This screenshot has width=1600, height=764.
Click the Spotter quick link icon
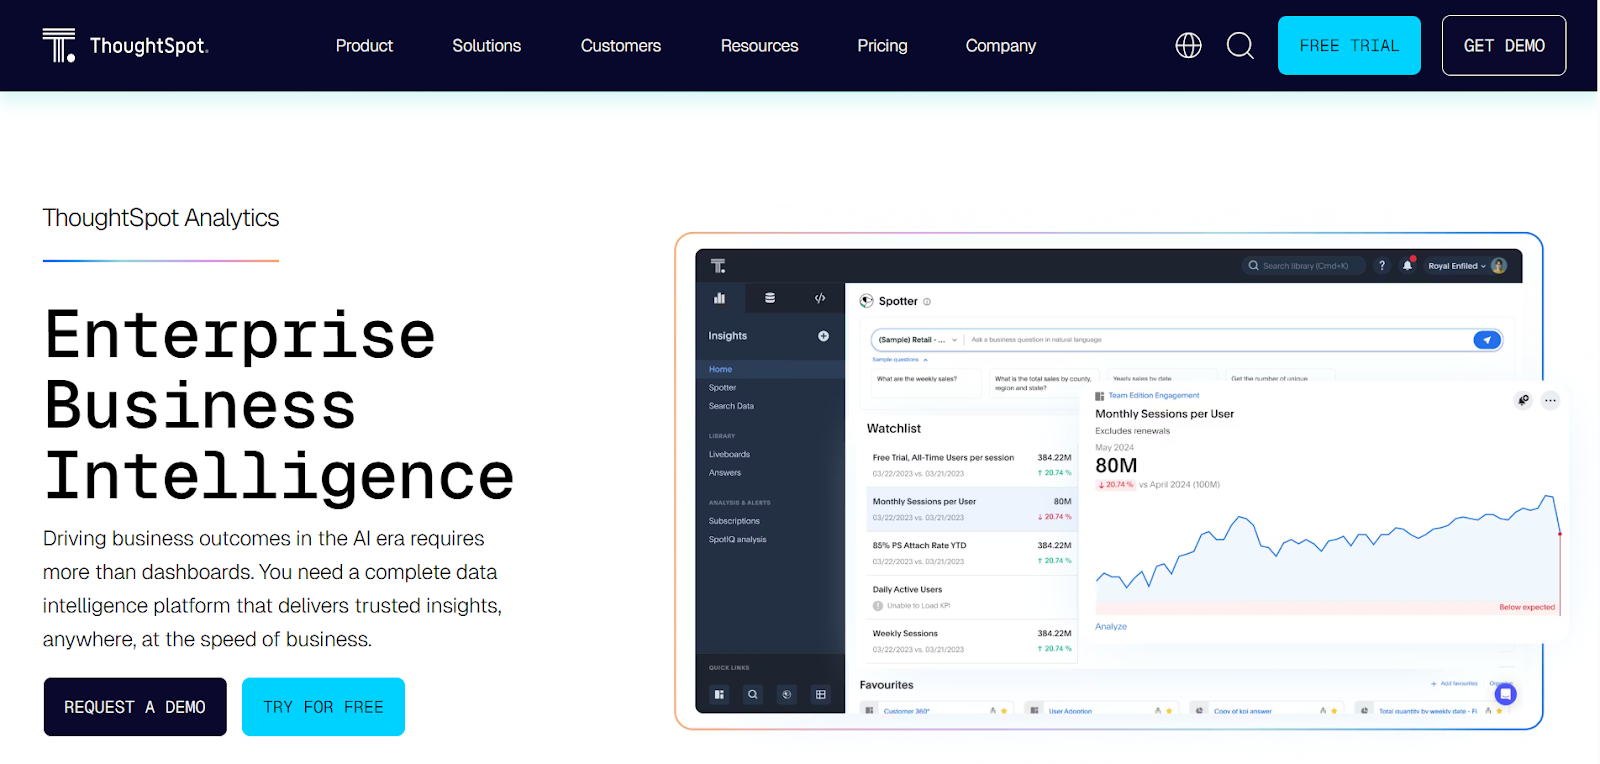coord(787,694)
